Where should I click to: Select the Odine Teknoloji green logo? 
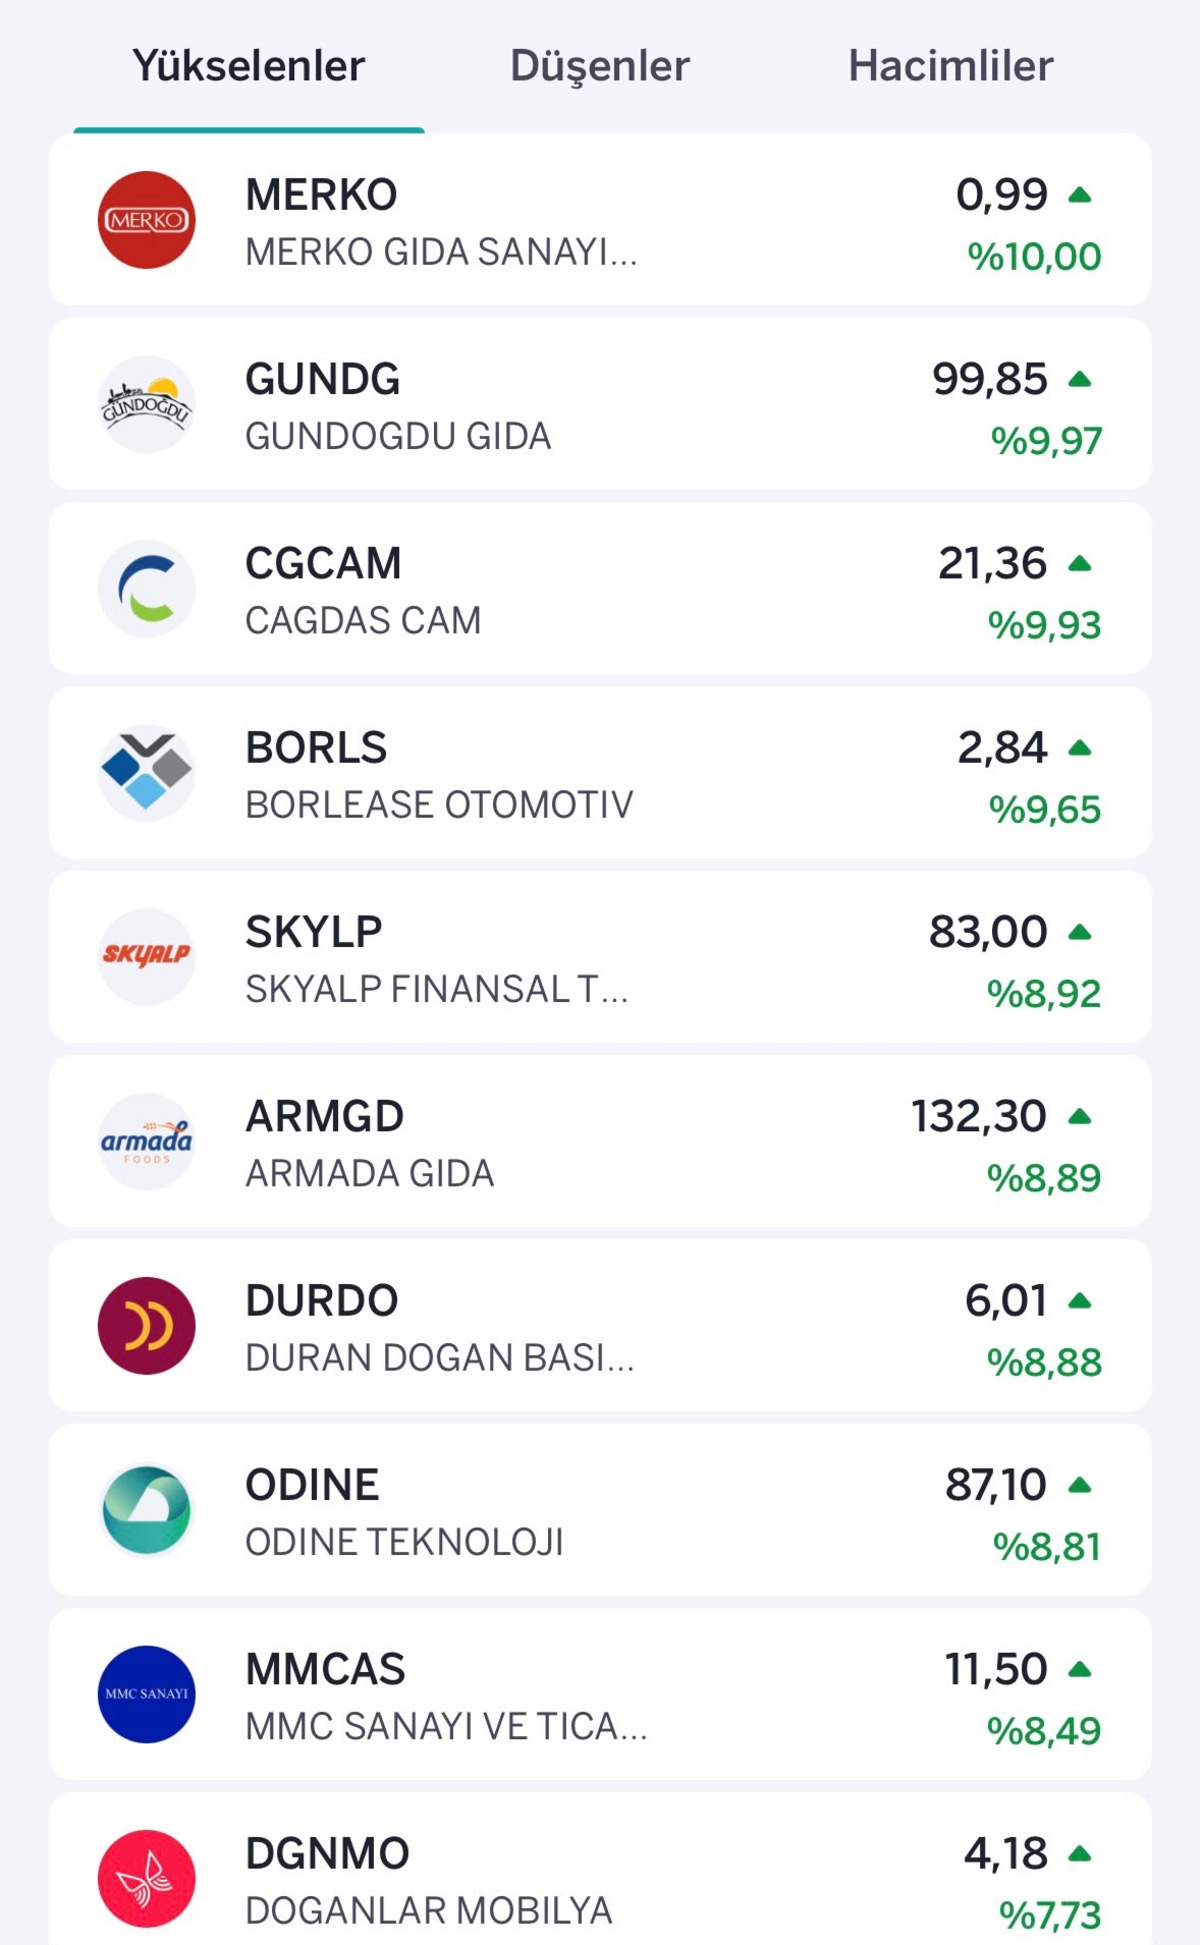pyautogui.click(x=146, y=1510)
